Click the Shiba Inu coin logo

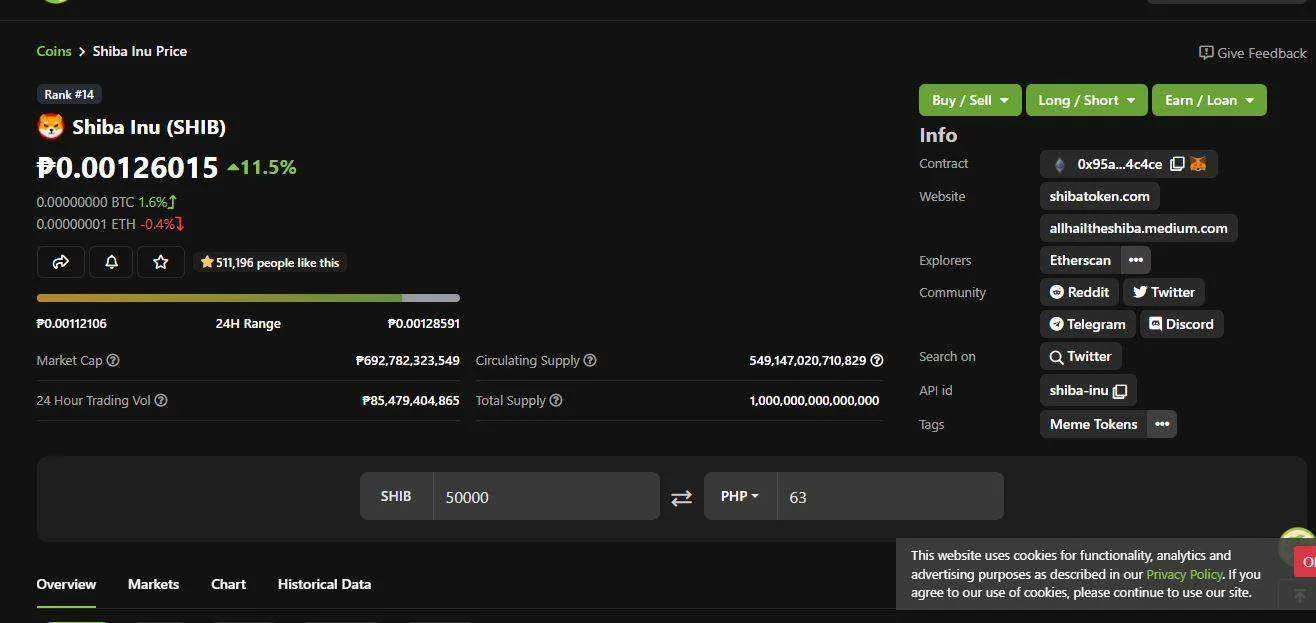coord(51,127)
